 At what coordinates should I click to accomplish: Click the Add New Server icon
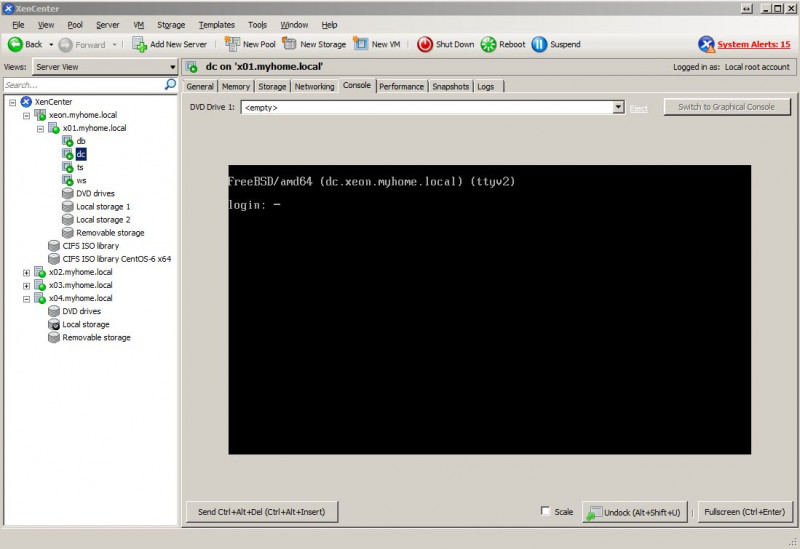coord(139,44)
